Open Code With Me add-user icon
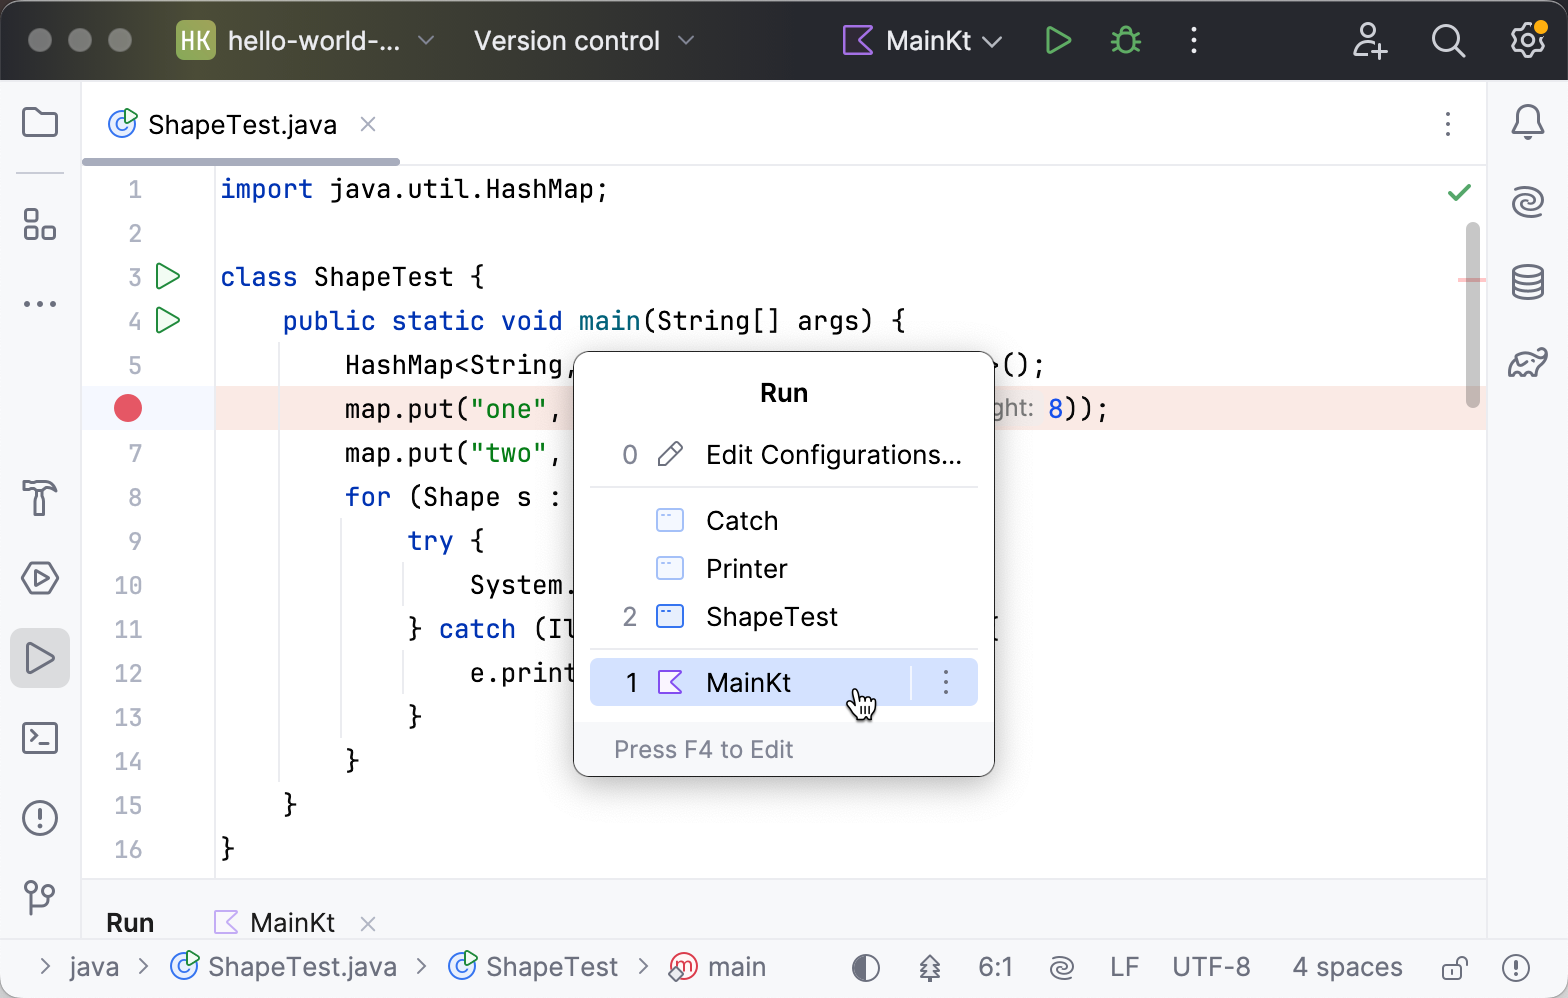This screenshot has height=998, width=1568. click(1370, 41)
